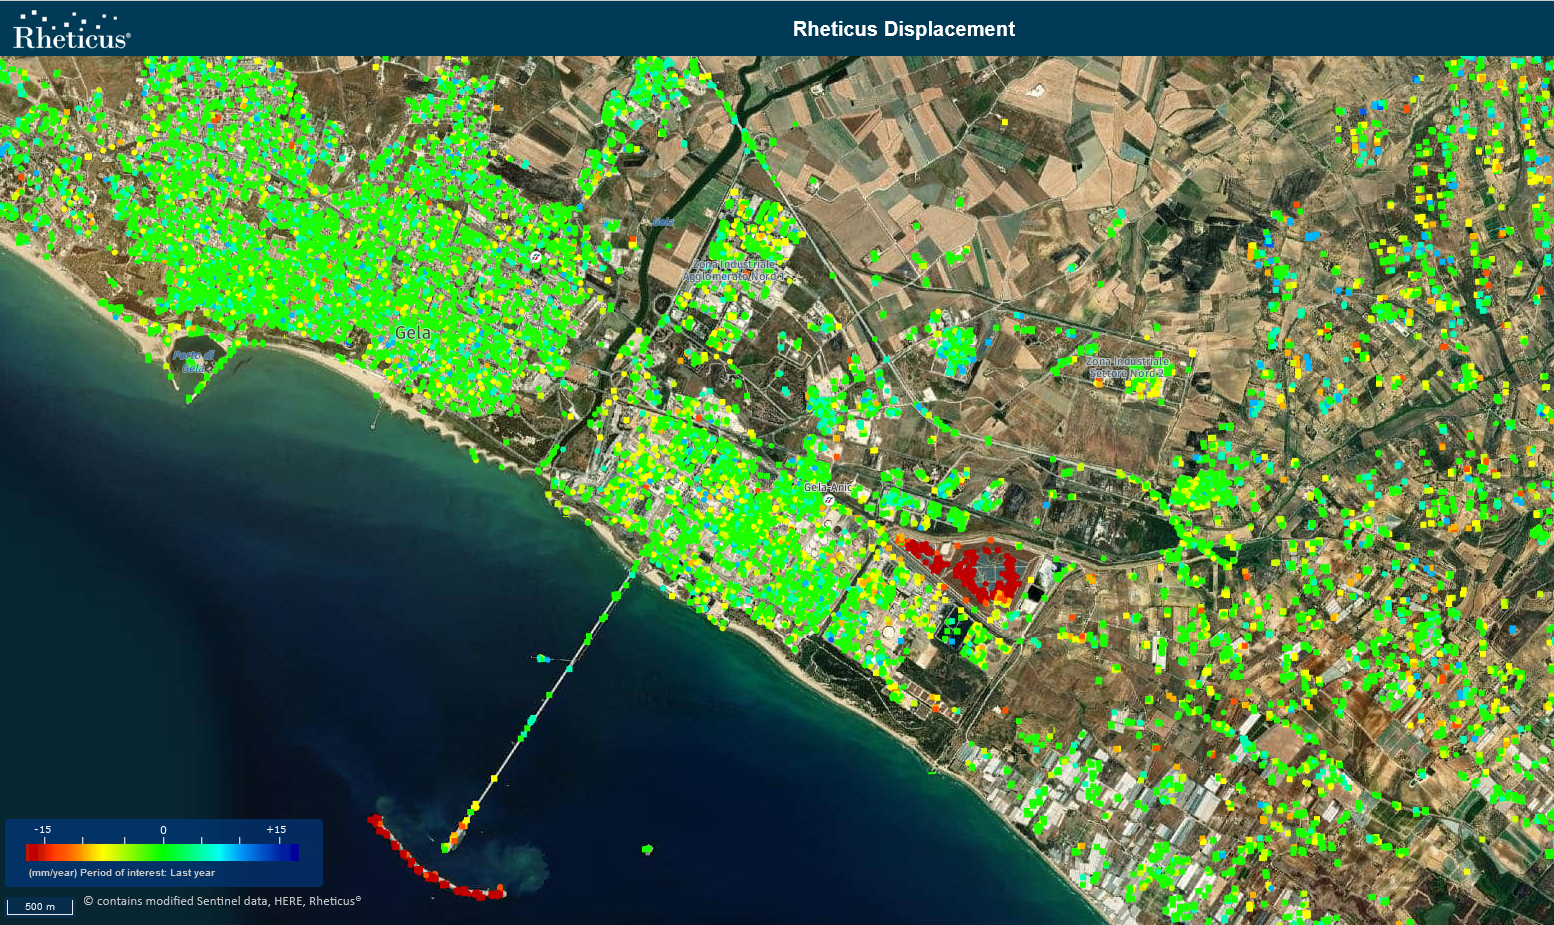Click the Gela-Anic railway station icon
Screen dimensions: 1554x925
[x=829, y=499]
